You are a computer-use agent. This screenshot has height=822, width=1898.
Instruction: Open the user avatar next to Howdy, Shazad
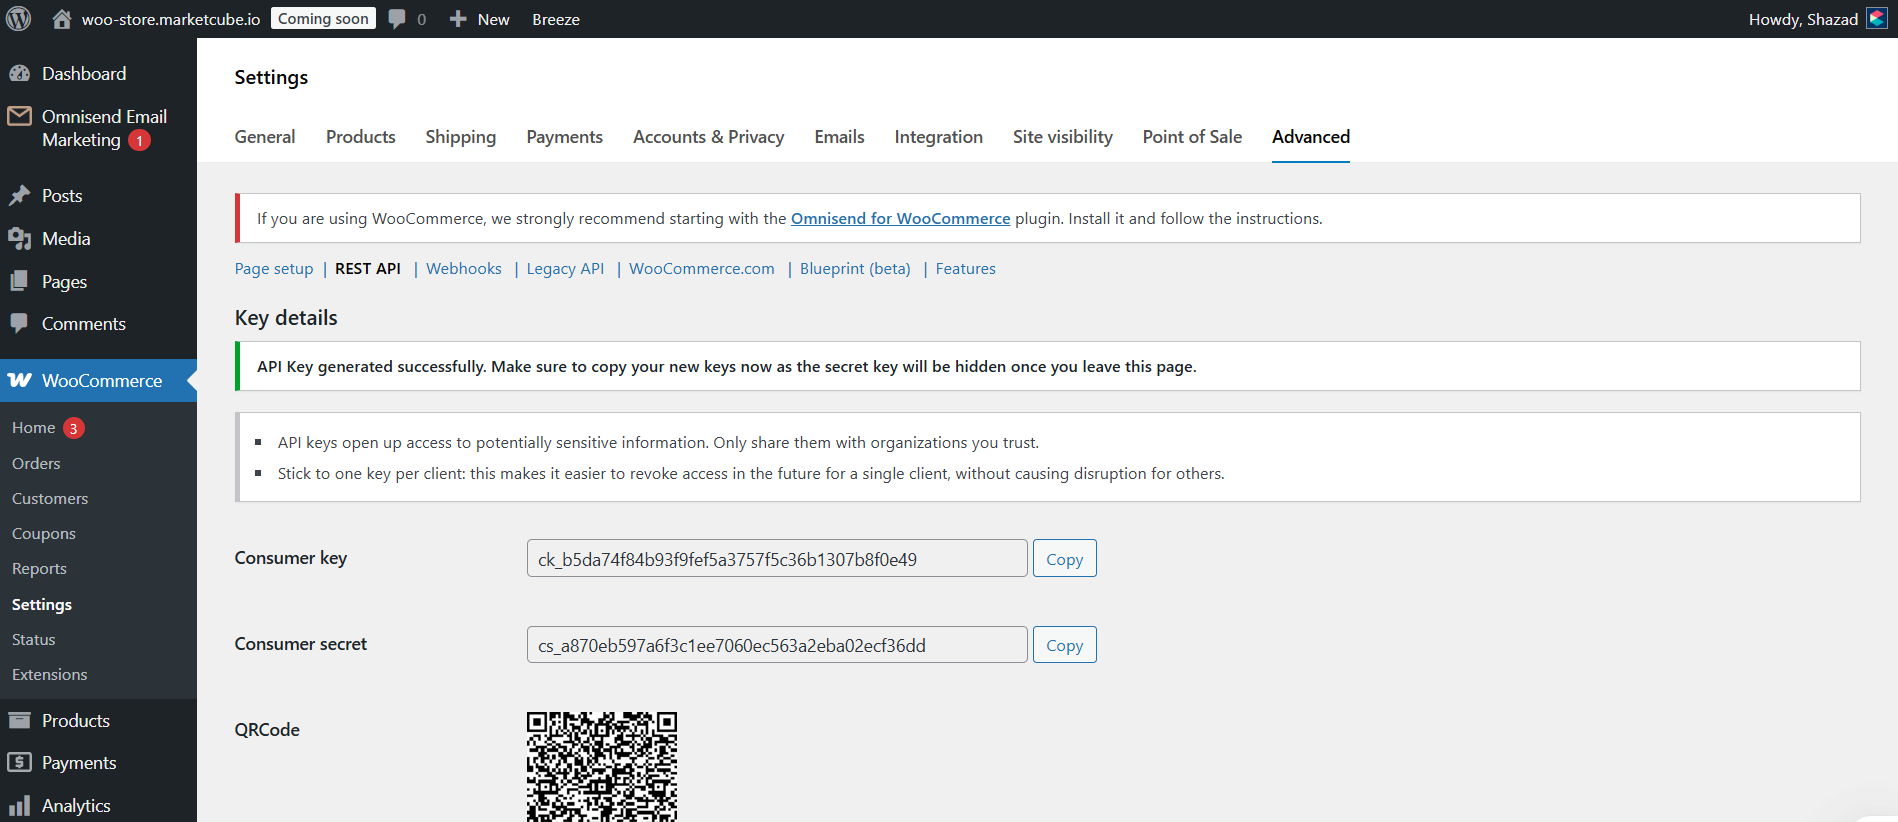tap(1877, 19)
